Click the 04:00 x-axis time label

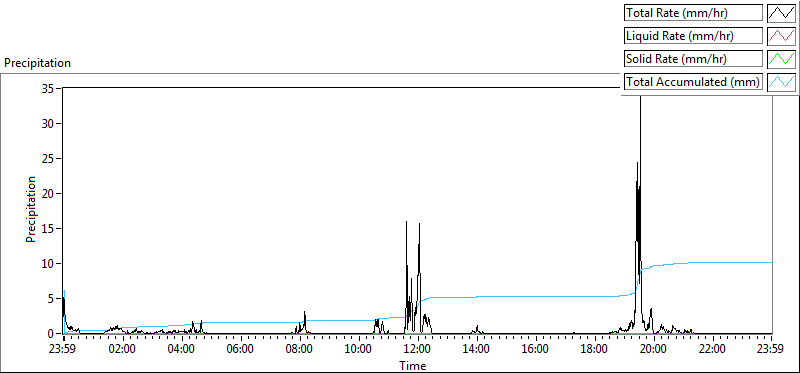click(x=182, y=350)
